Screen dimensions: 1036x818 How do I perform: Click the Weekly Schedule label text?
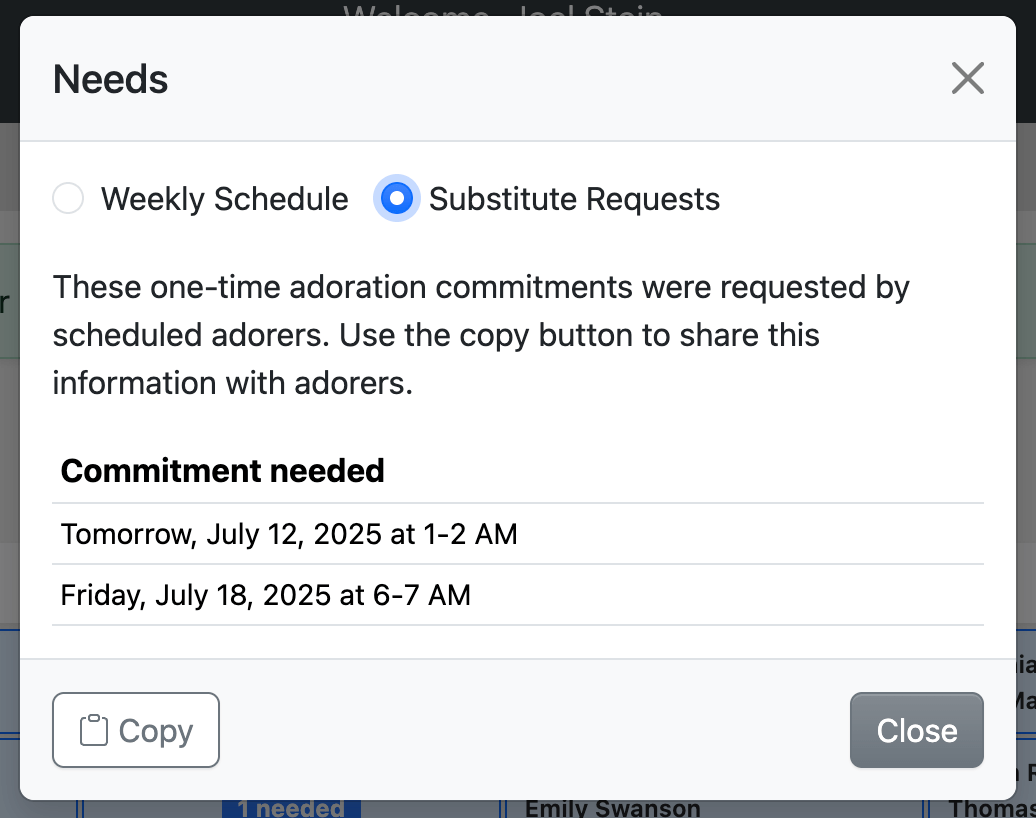[222, 199]
